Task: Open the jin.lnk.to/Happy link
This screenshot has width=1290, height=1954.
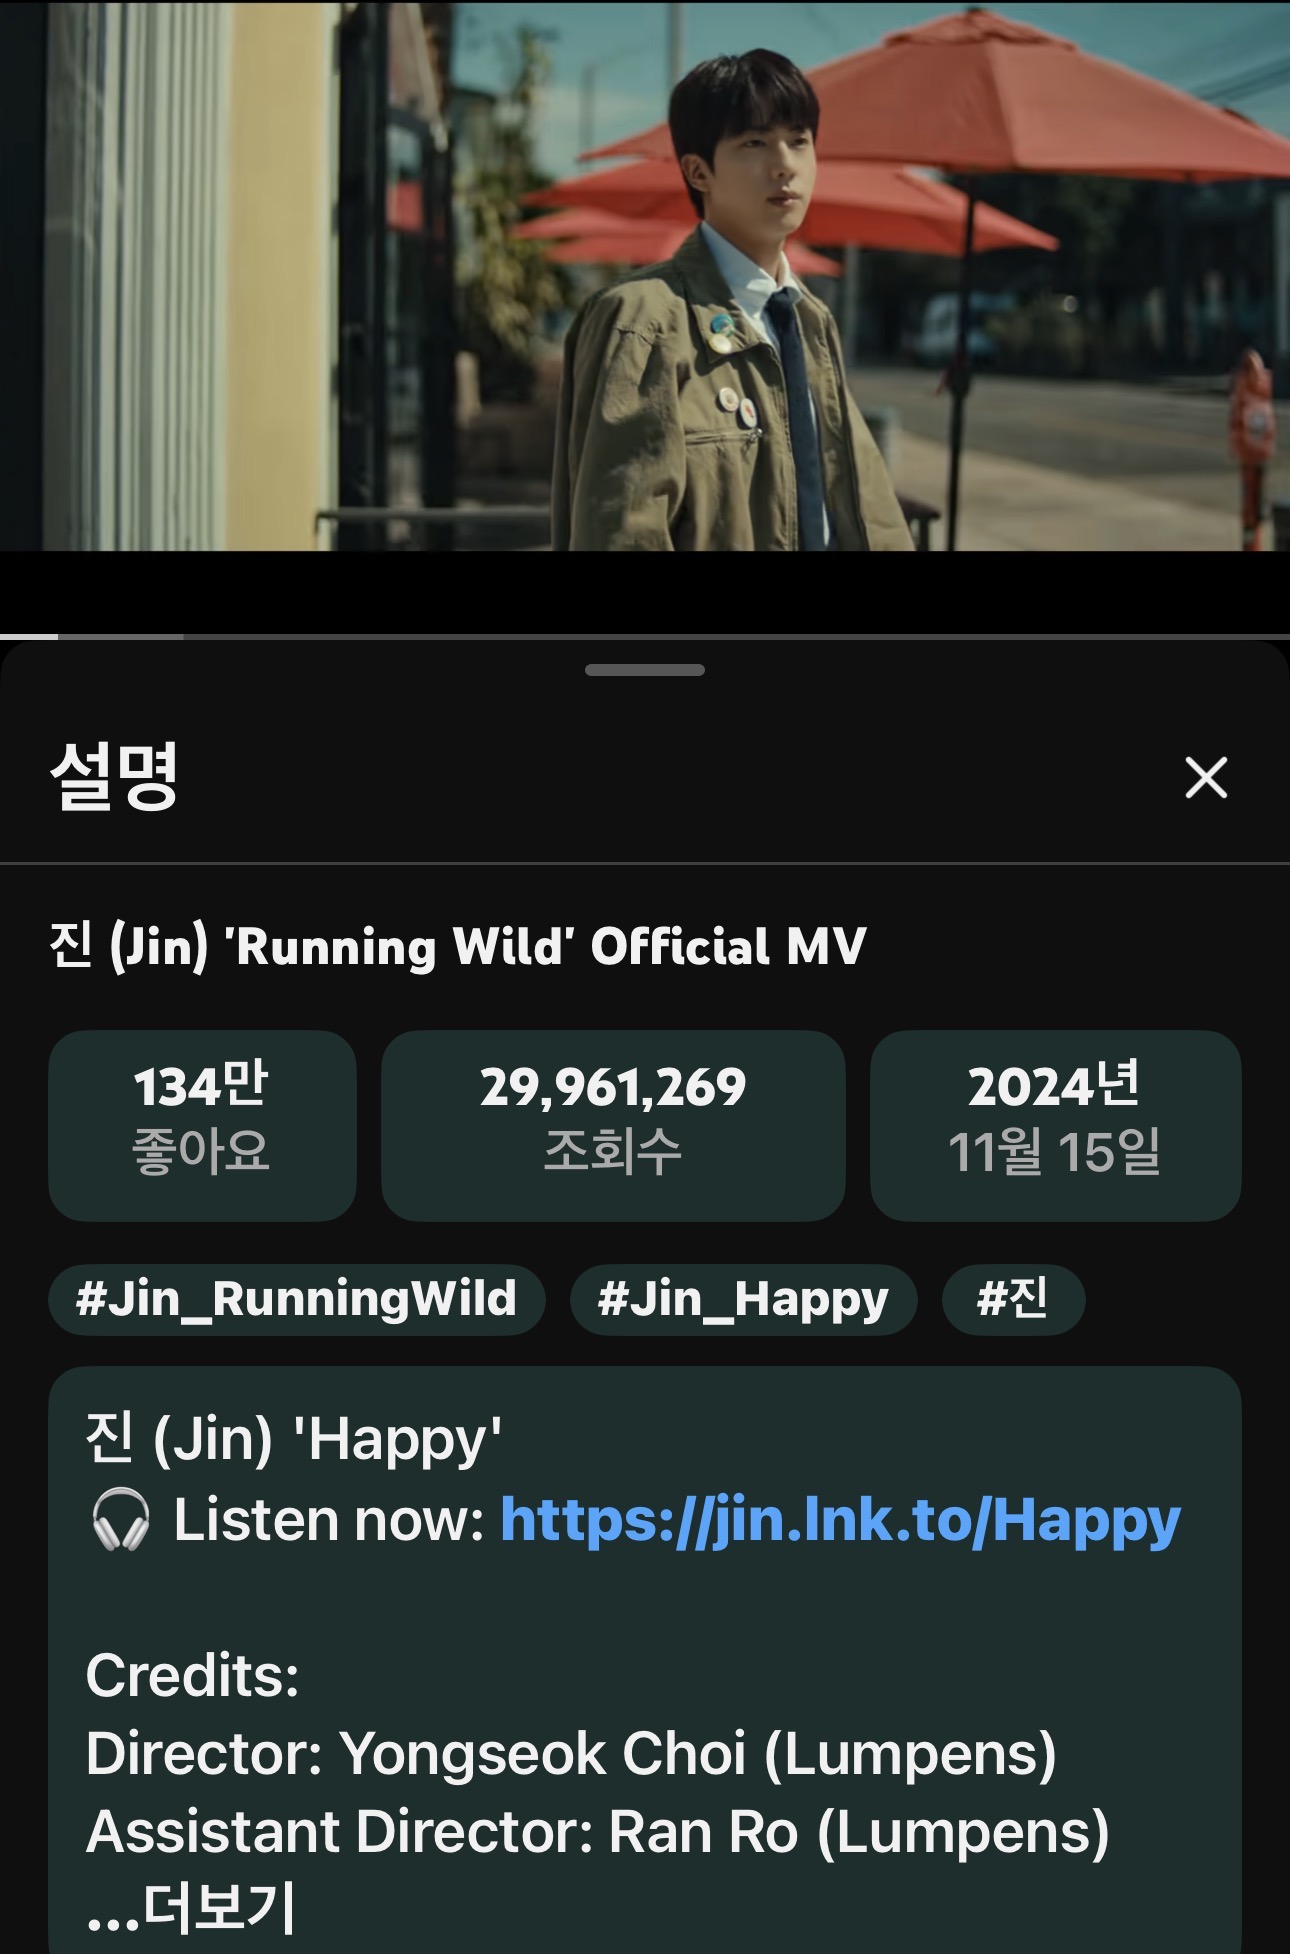Action: (x=840, y=1521)
